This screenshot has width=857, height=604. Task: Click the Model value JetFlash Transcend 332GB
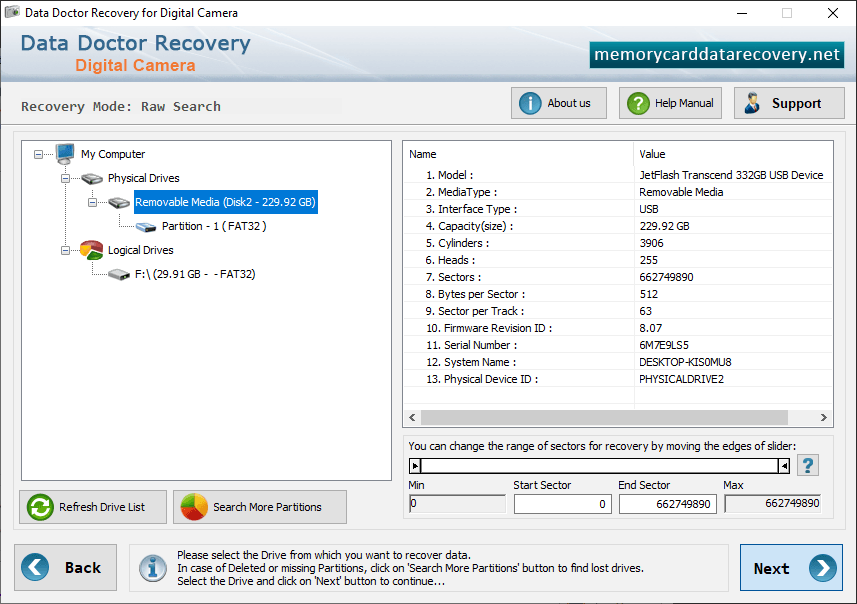pos(731,175)
